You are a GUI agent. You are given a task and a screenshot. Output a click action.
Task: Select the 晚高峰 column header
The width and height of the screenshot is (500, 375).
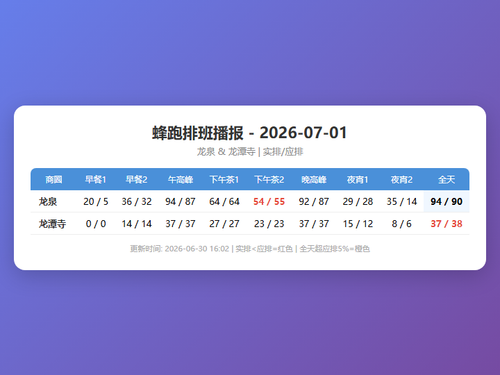click(314, 180)
